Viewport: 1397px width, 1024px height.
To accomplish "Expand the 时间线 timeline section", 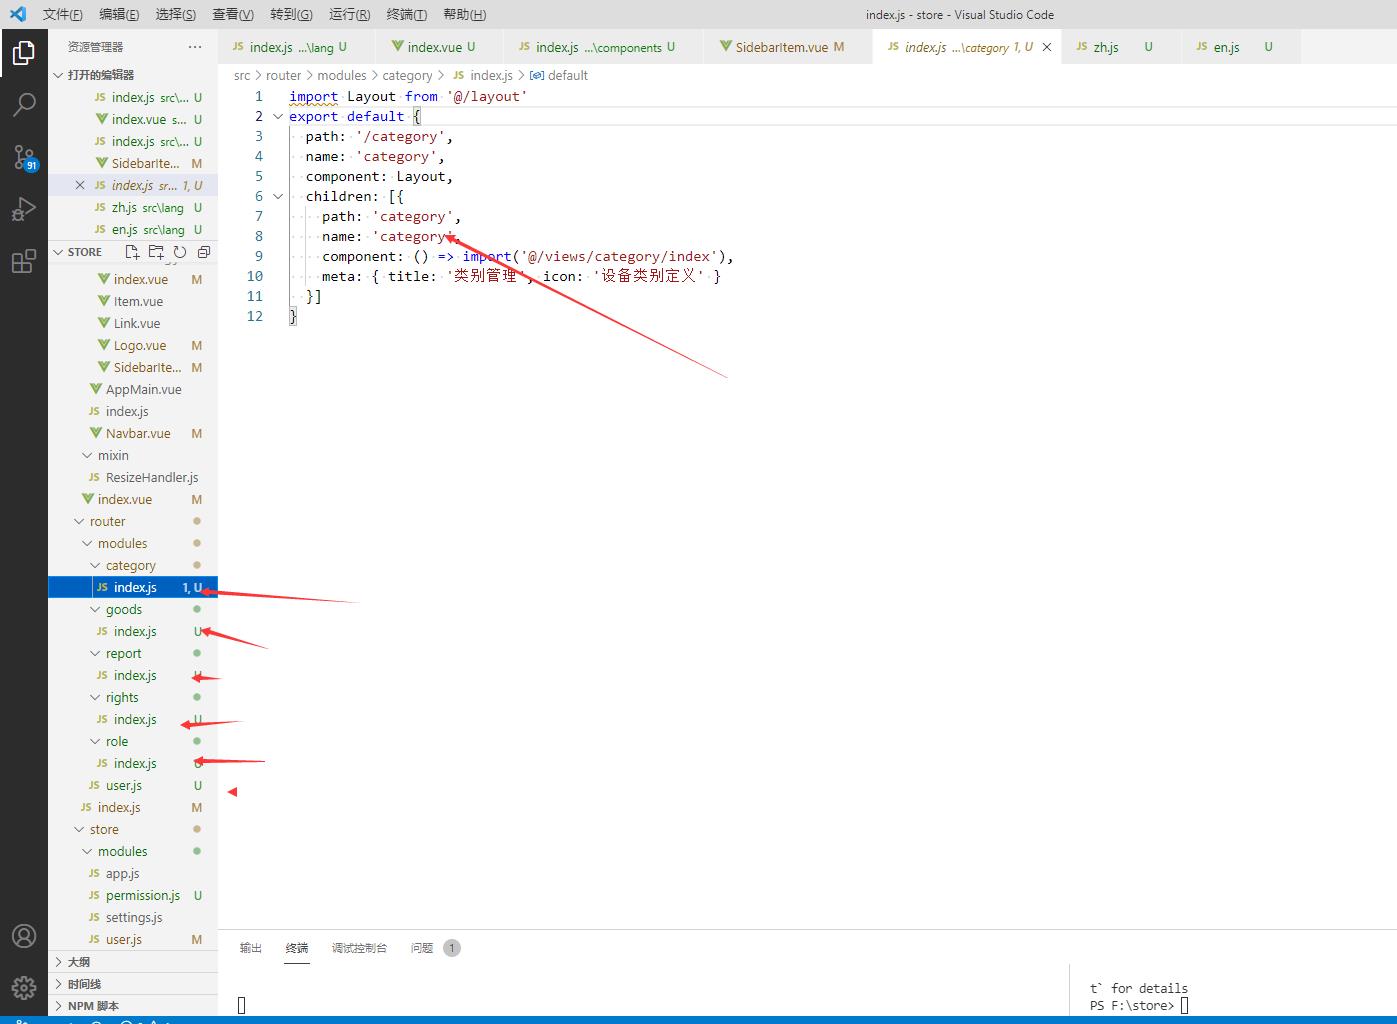I will click(x=133, y=984).
